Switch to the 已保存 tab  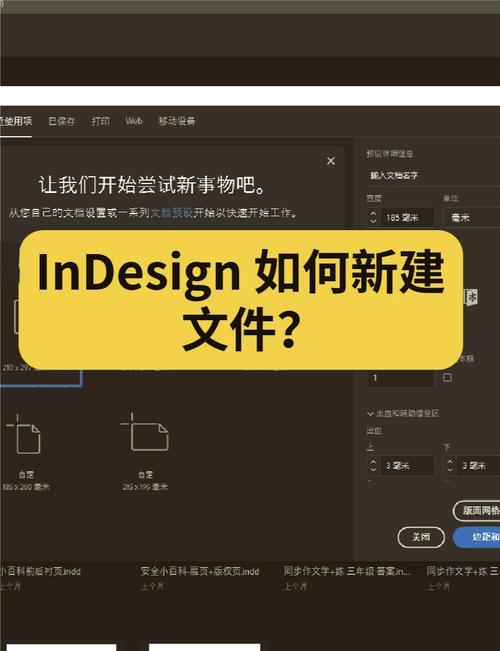[x=61, y=121]
